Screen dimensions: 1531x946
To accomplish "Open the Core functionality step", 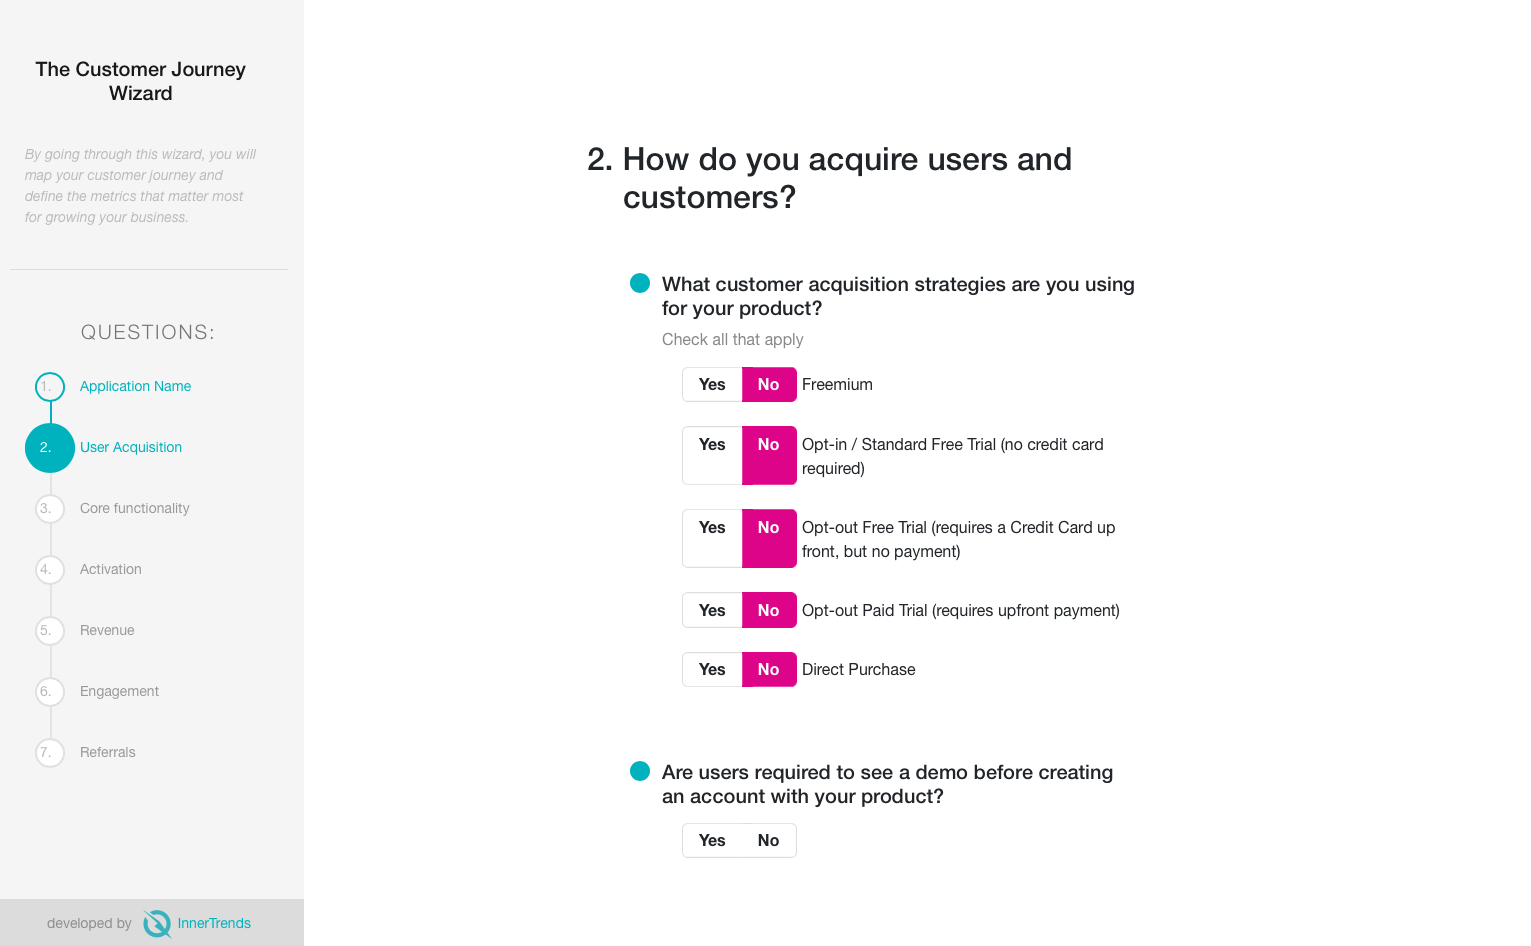I will [x=134, y=508].
